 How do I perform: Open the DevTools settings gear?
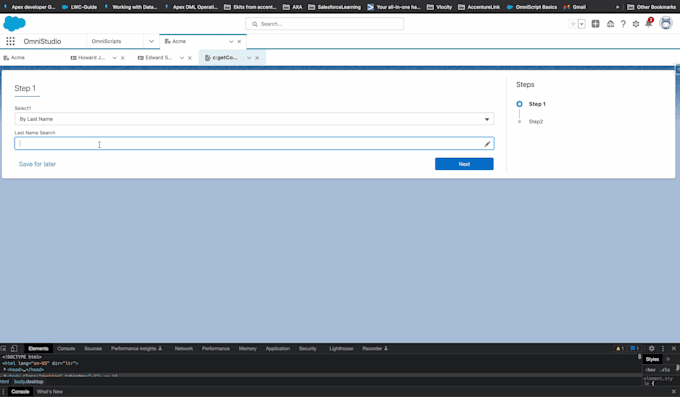pos(651,348)
